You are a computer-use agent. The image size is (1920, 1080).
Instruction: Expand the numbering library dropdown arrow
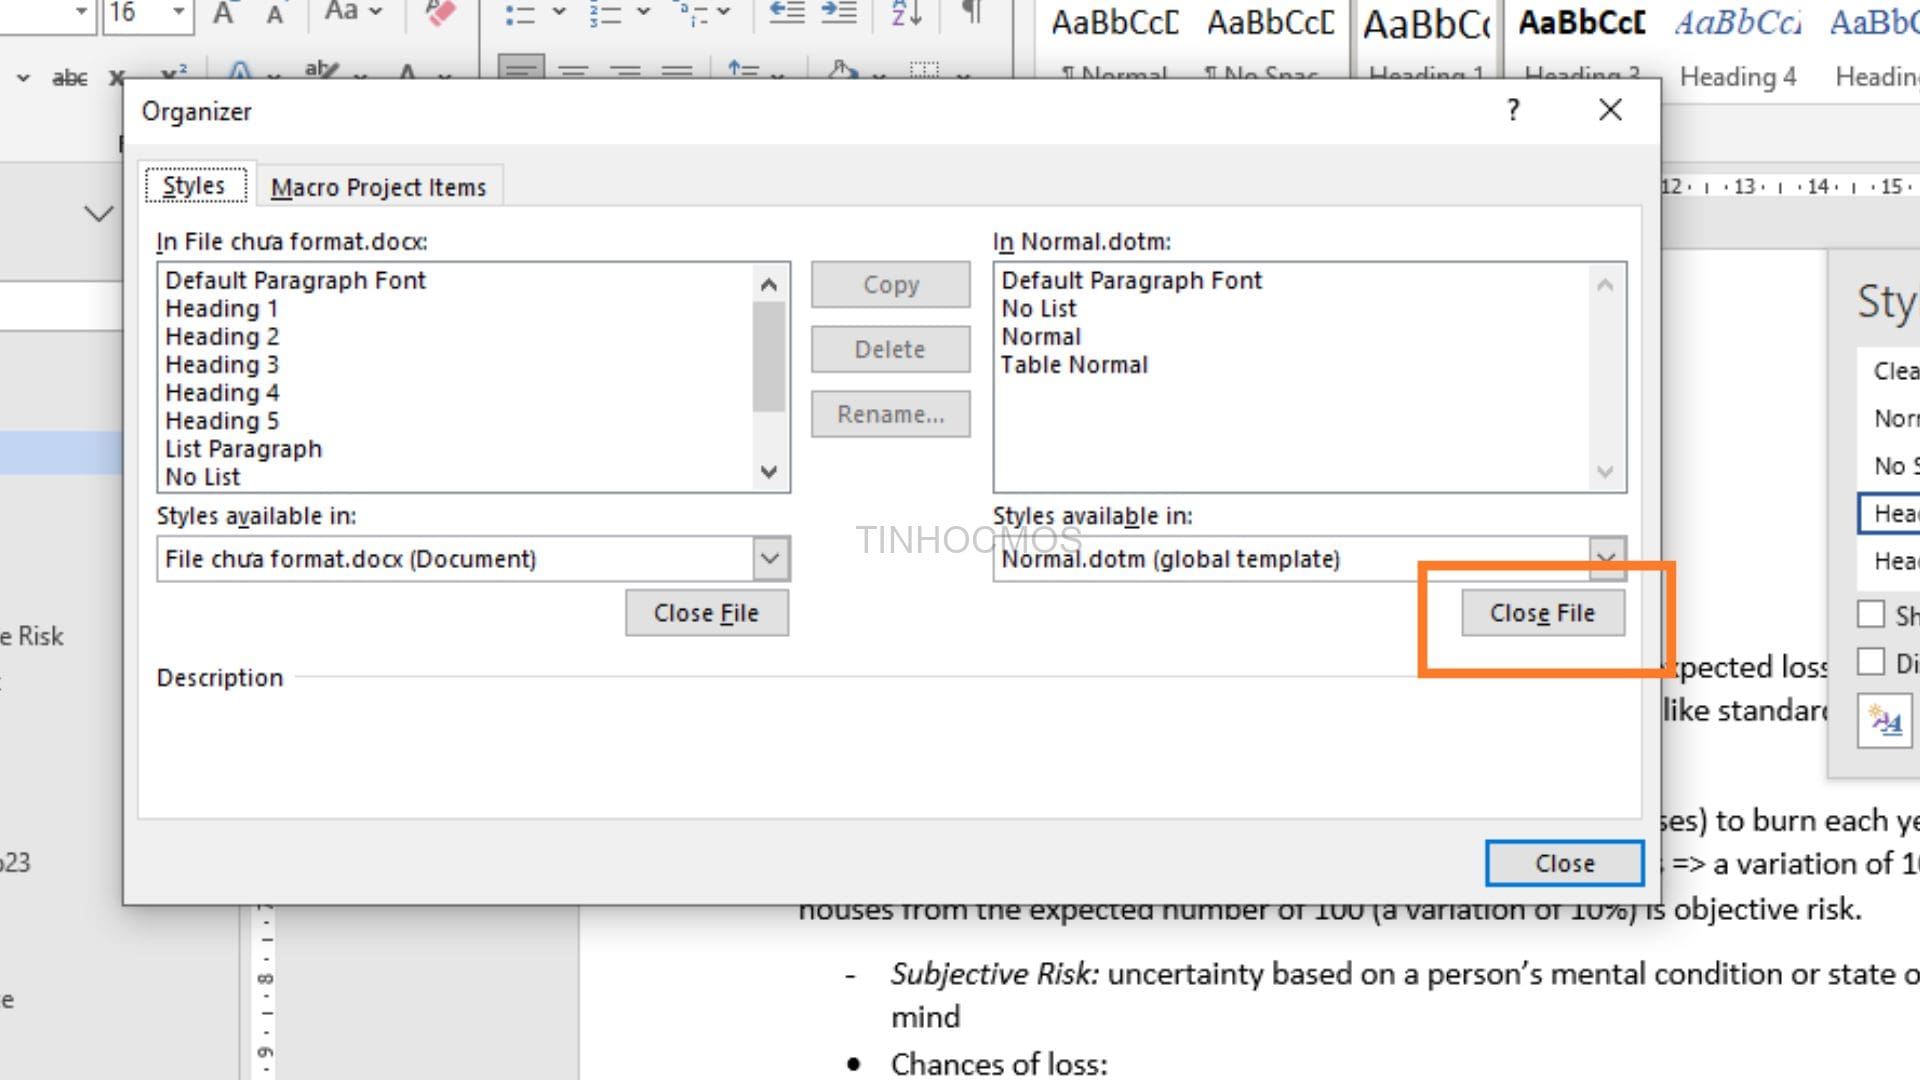[643, 13]
